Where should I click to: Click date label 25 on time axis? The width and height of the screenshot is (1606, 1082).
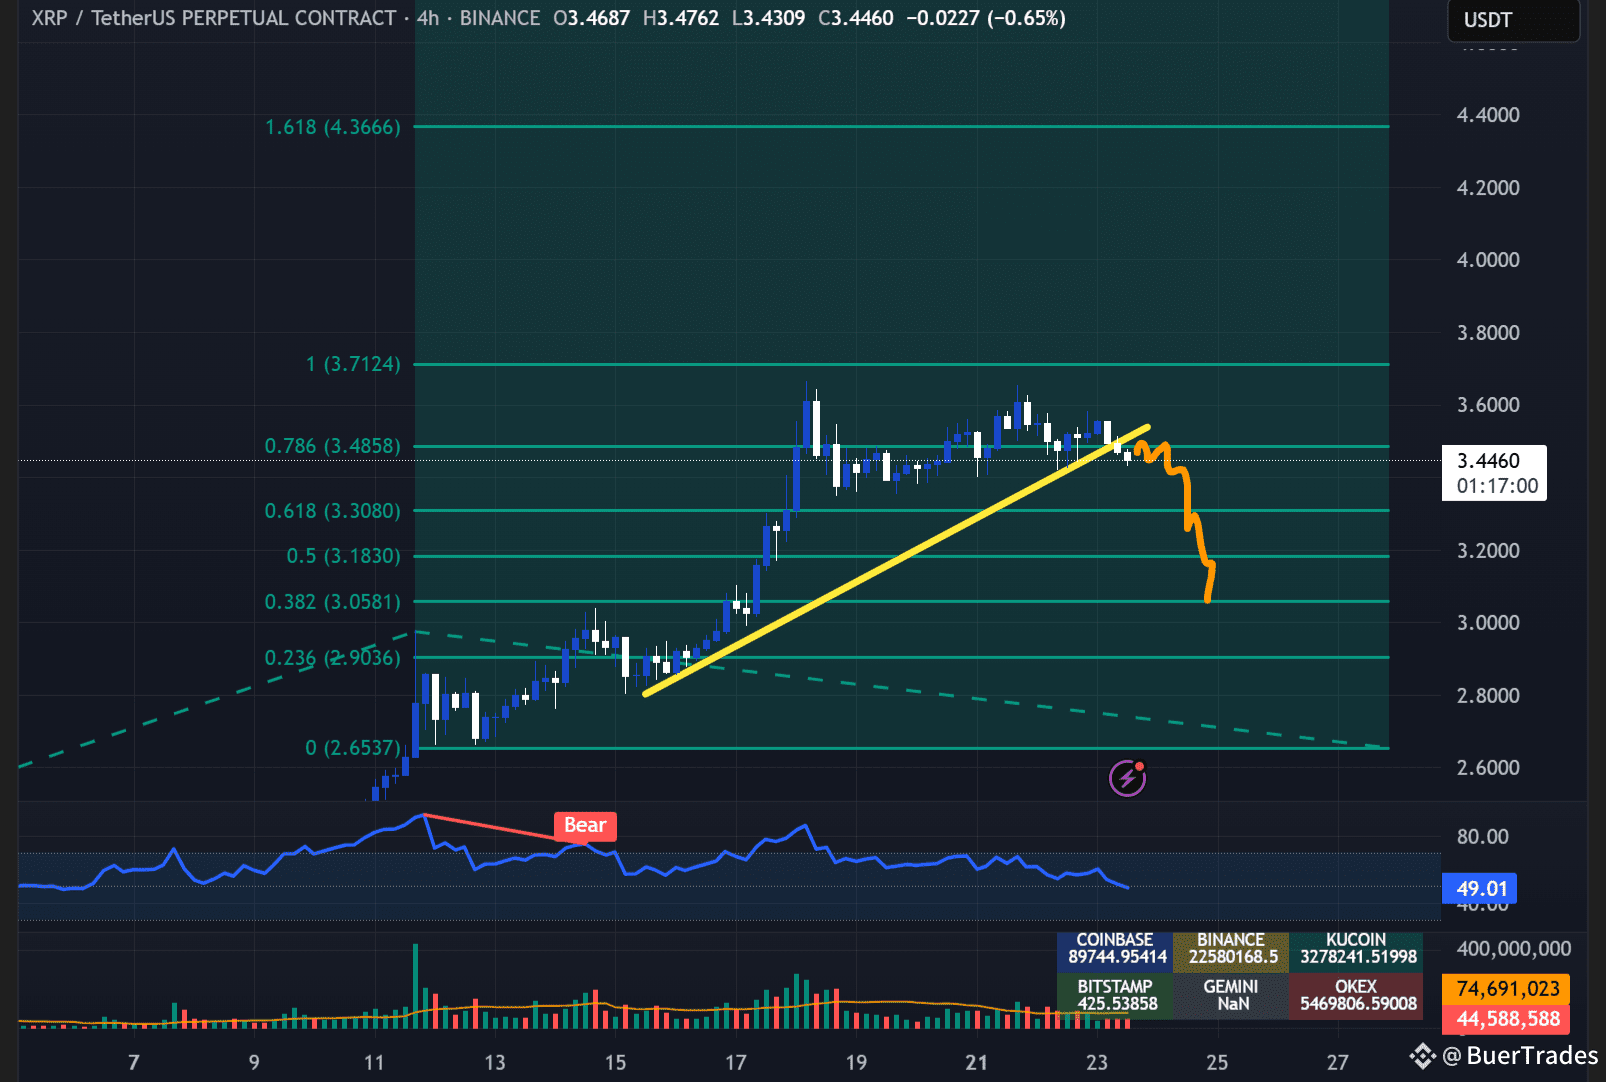pos(1217,1062)
